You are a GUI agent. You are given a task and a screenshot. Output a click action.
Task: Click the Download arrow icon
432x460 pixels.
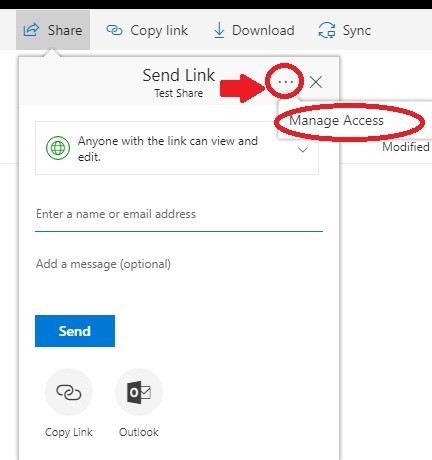[219, 30]
